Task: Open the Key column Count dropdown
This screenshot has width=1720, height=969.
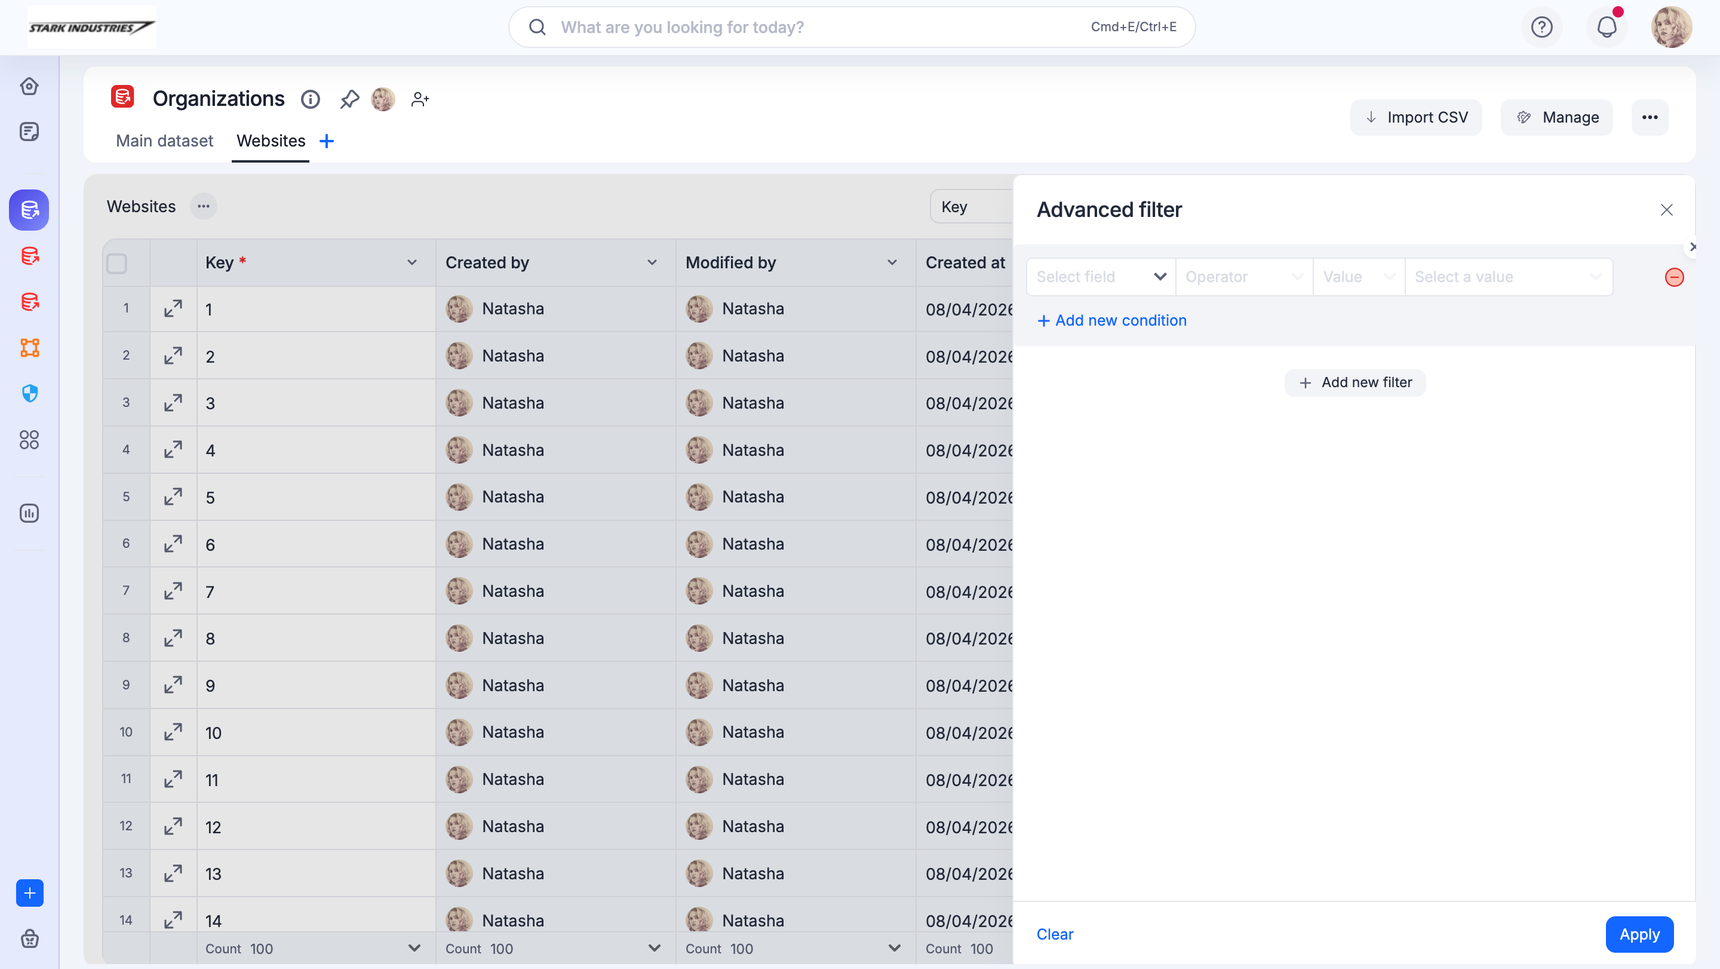Action: click(x=414, y=948)
